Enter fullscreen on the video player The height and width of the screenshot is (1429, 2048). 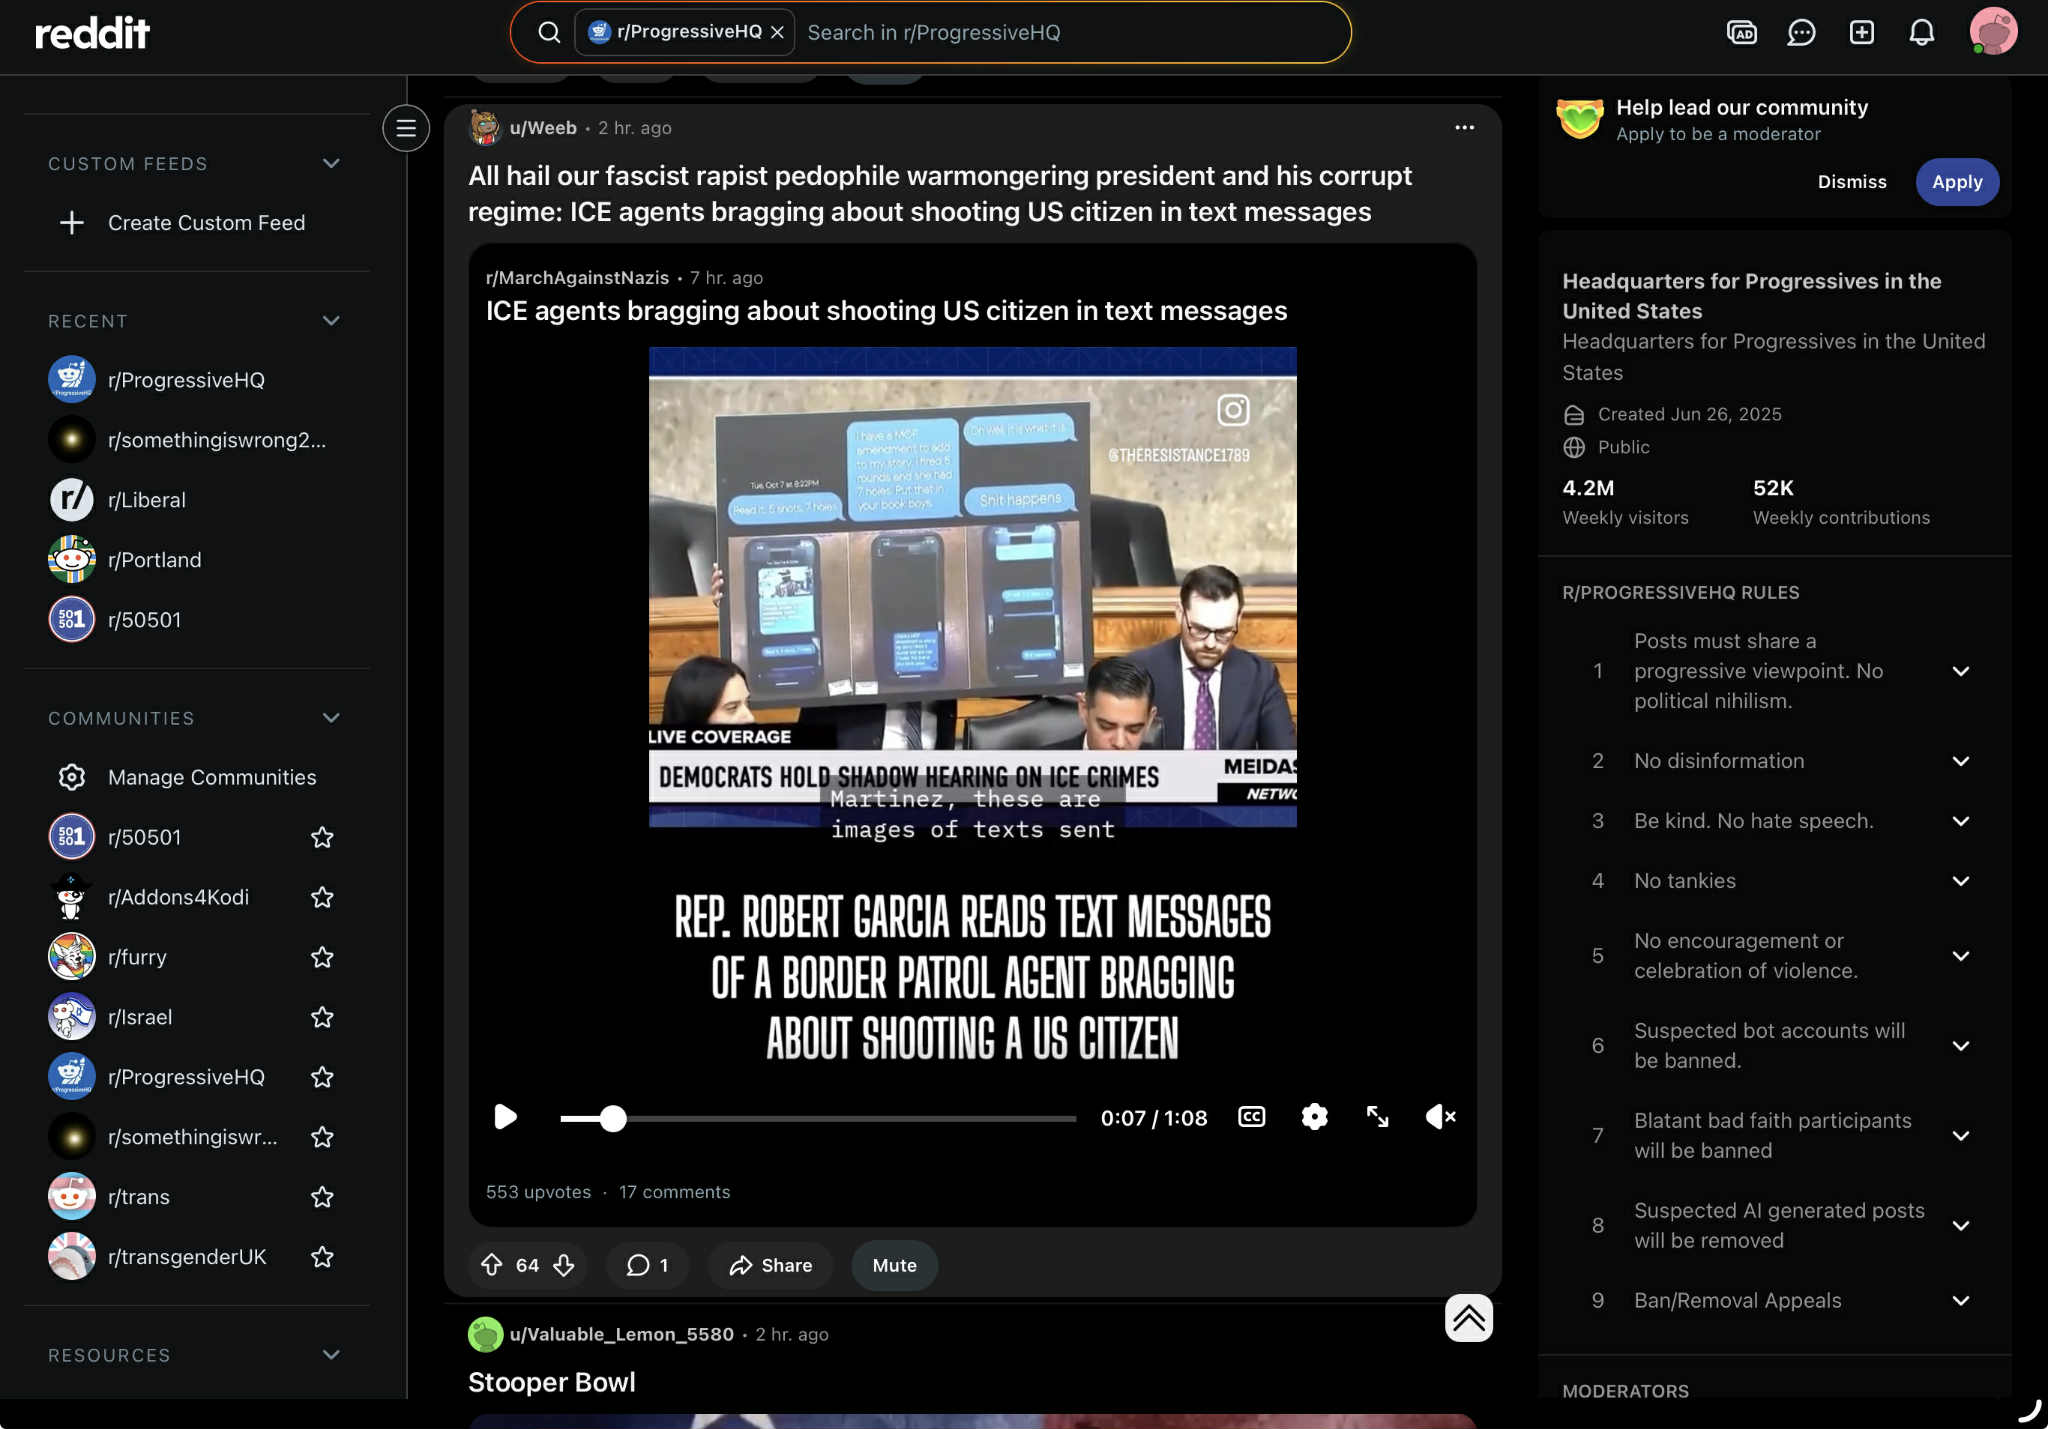(x=1377, y=1117)
